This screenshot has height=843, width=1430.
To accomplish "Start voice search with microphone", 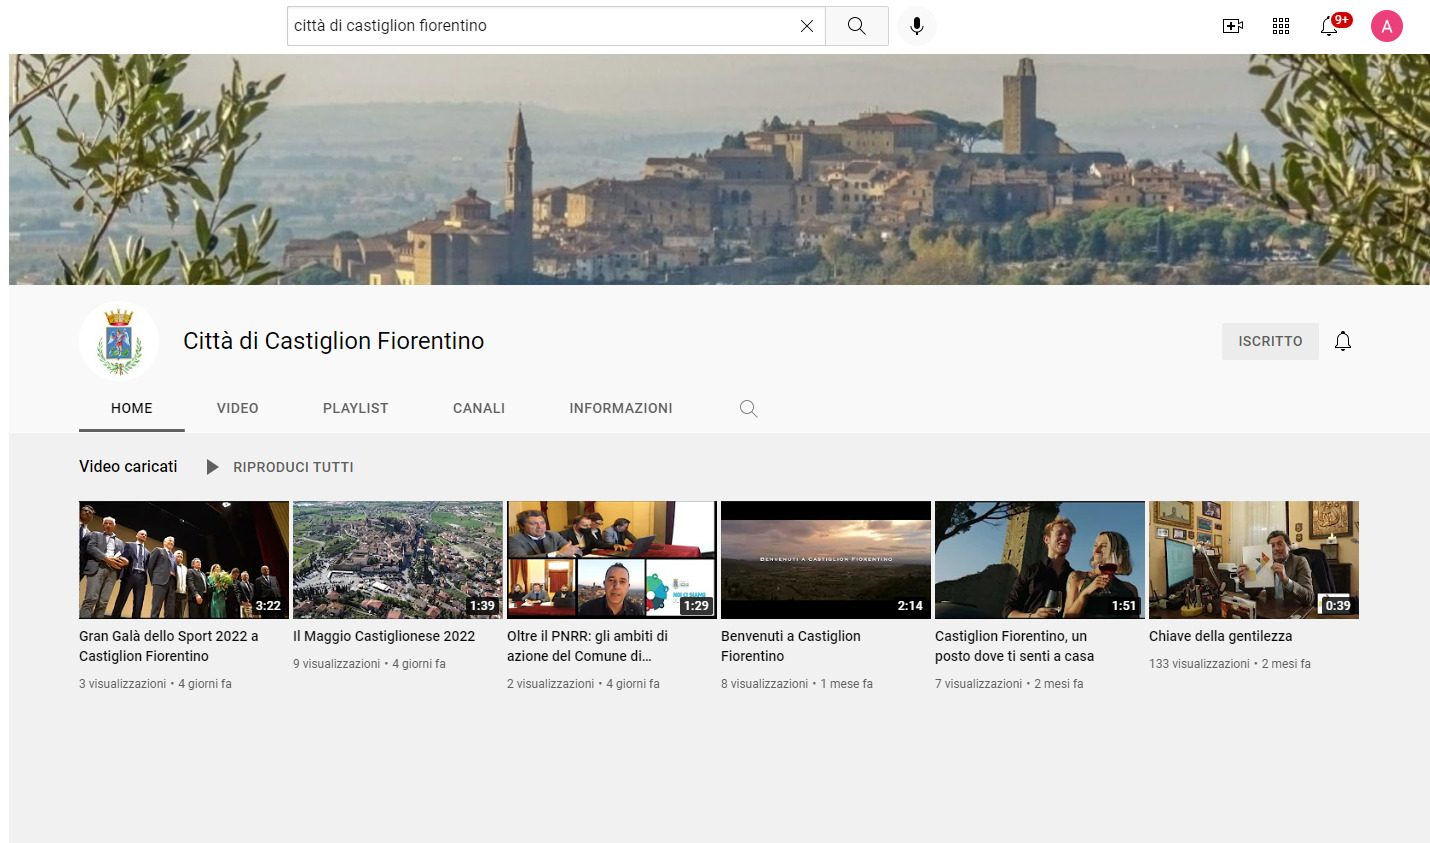I will coord(917,26).
